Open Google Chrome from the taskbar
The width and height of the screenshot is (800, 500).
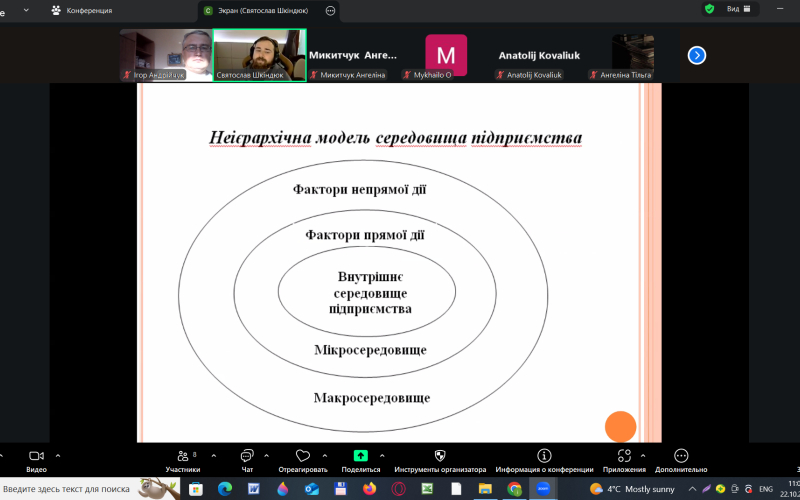514,489
